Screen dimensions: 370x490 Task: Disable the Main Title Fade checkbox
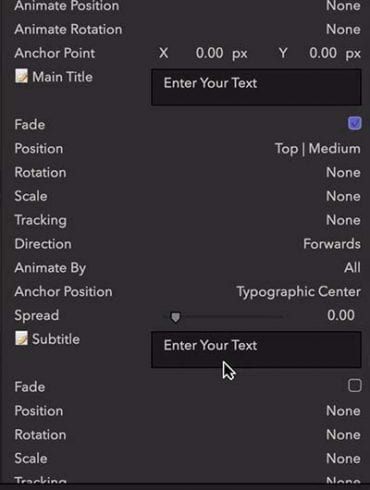click(354, 123)
